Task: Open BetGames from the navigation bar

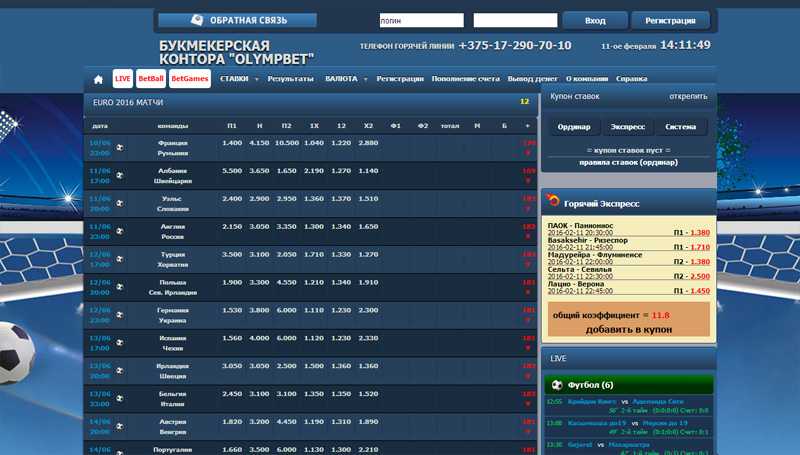Action: (x=190, y=79)
